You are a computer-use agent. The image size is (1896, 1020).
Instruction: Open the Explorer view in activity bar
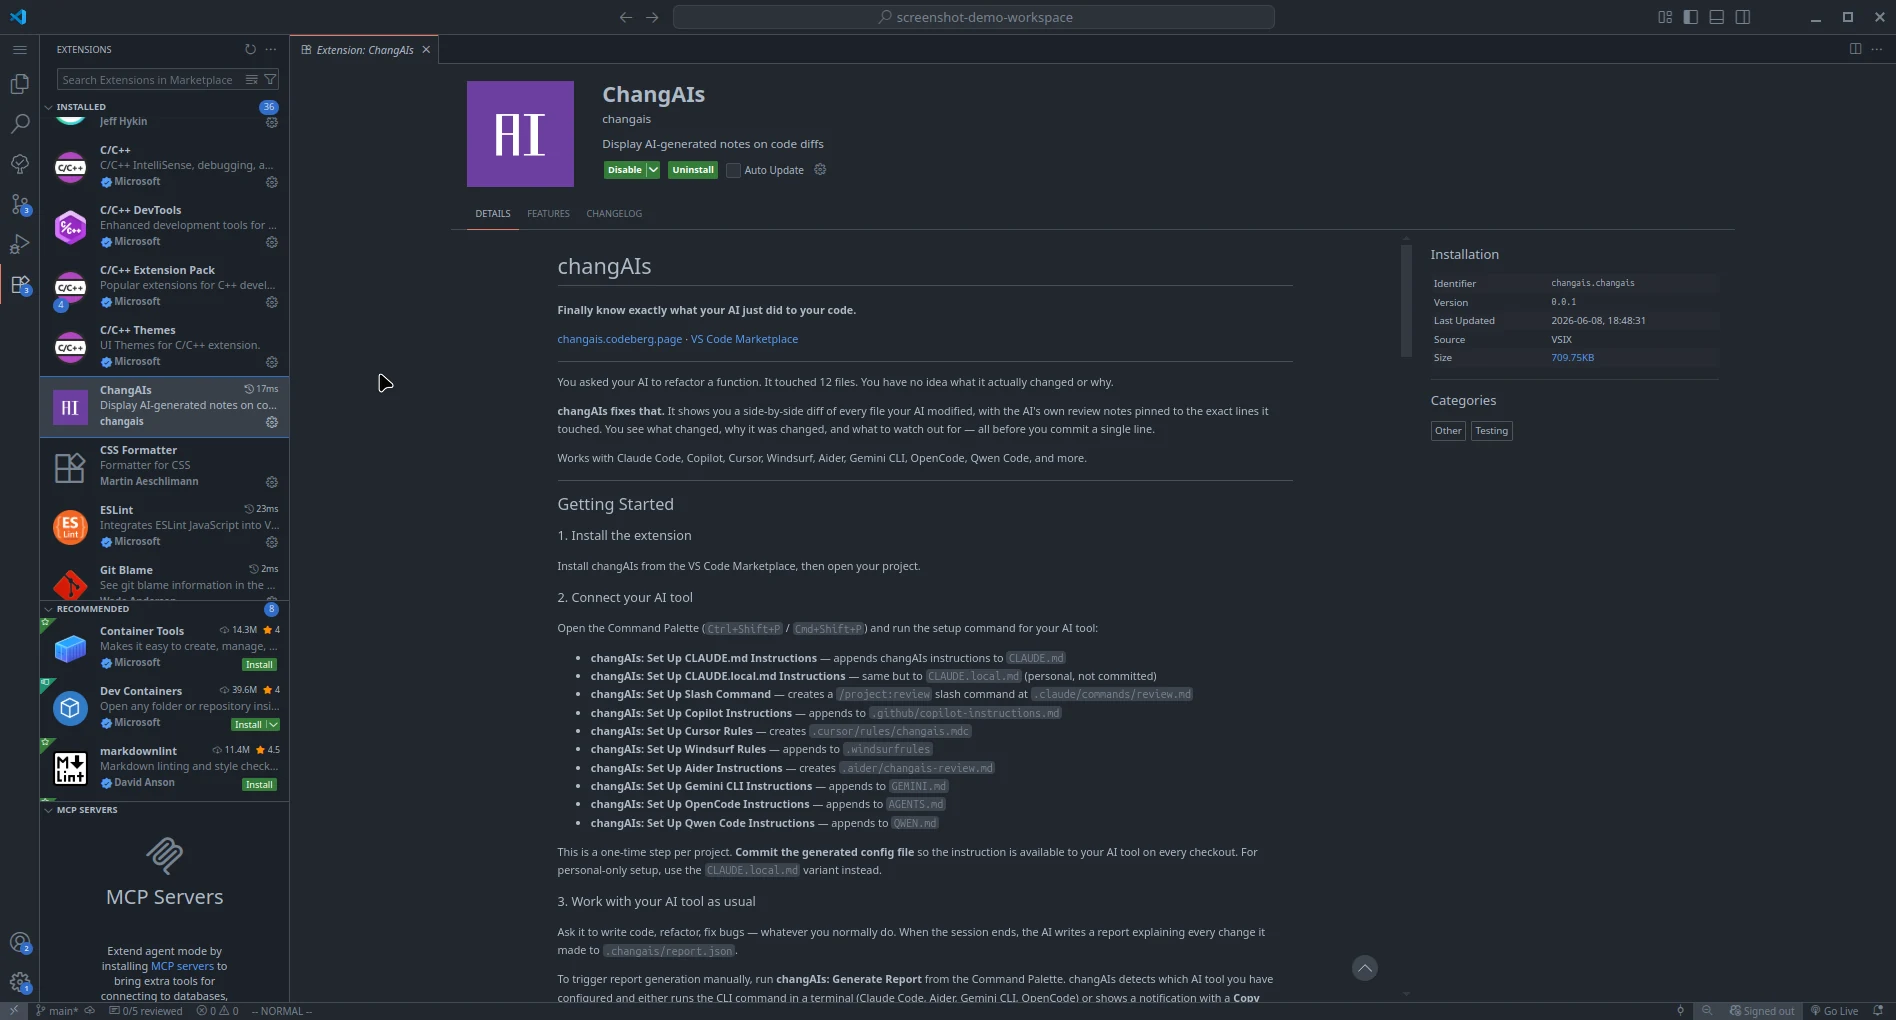[x=19, y=84]
